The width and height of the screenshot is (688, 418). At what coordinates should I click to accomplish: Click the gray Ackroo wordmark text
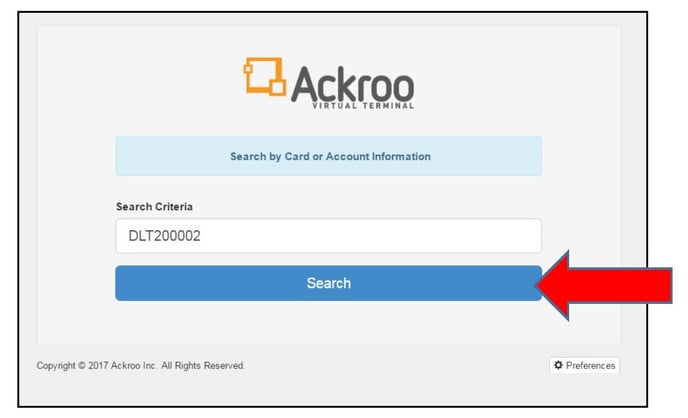[352, 85]
